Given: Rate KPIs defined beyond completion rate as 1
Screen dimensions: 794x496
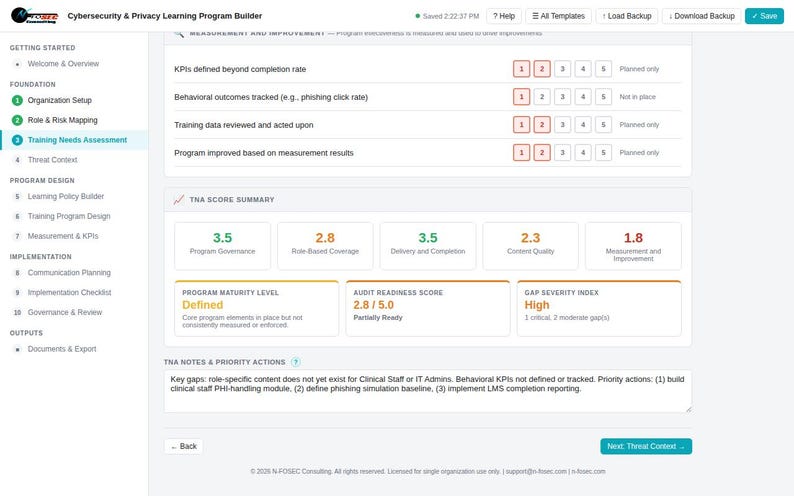Looking at the screenshot, I should 521,69.
